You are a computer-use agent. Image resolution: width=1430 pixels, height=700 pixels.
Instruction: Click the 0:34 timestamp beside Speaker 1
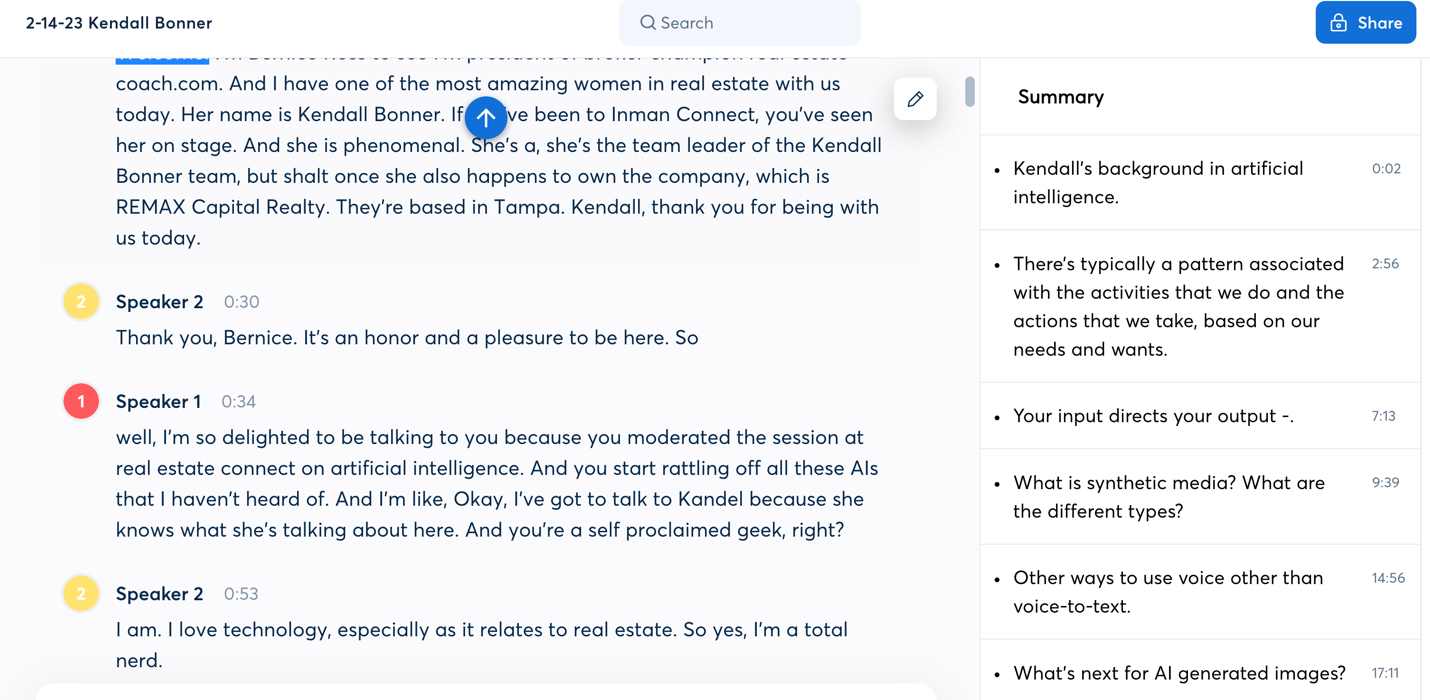[x=238, y=402]
